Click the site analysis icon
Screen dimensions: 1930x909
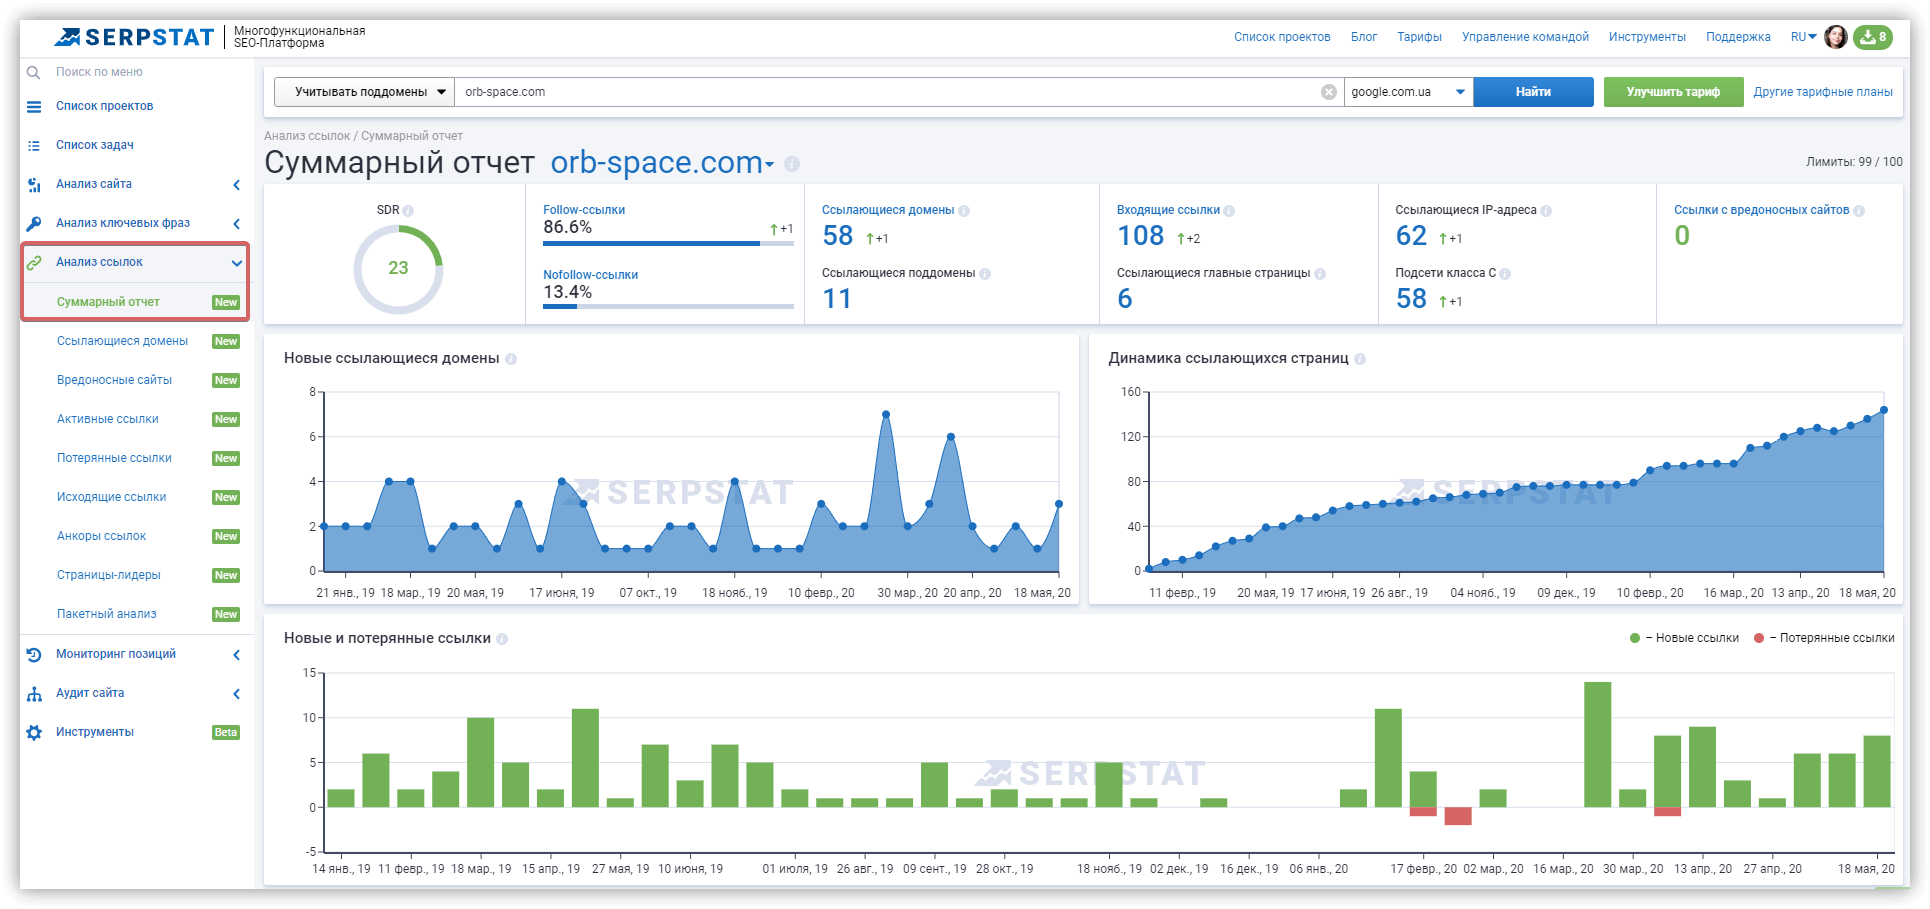click(34, 184)
